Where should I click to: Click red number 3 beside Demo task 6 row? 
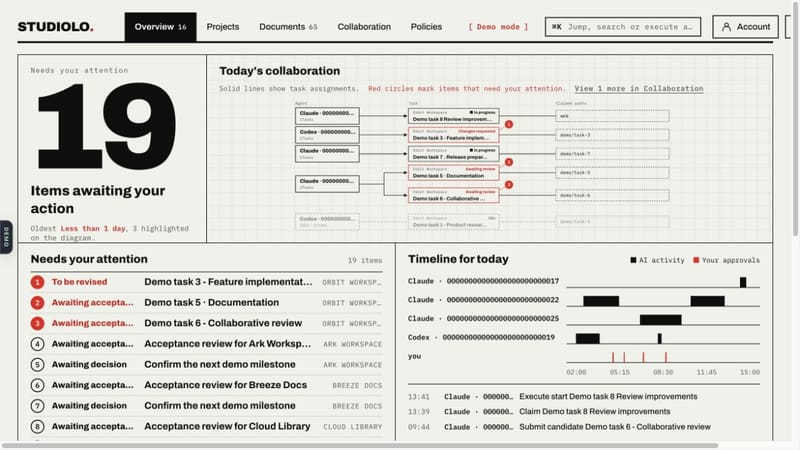click(37, 323)
